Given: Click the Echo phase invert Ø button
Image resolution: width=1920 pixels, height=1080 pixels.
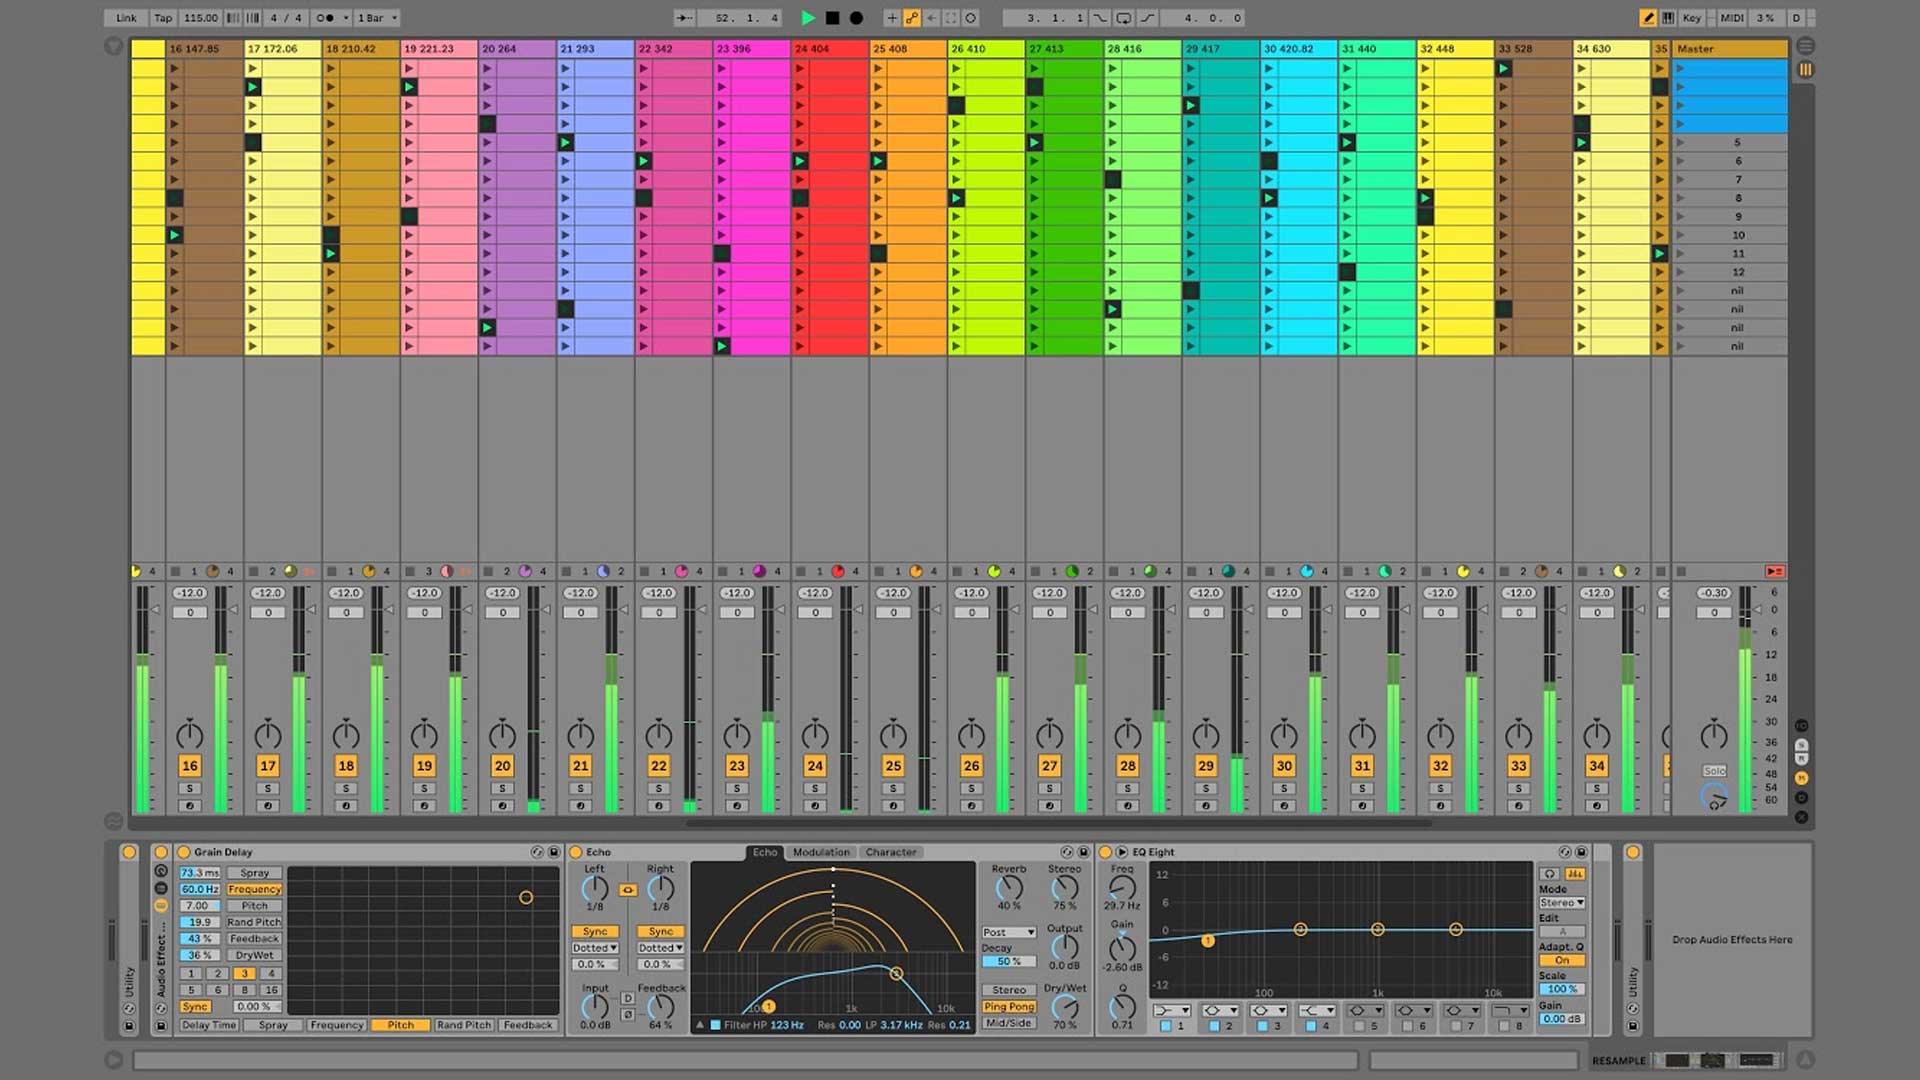Looking at the screenshot, I should point(627,1014).
